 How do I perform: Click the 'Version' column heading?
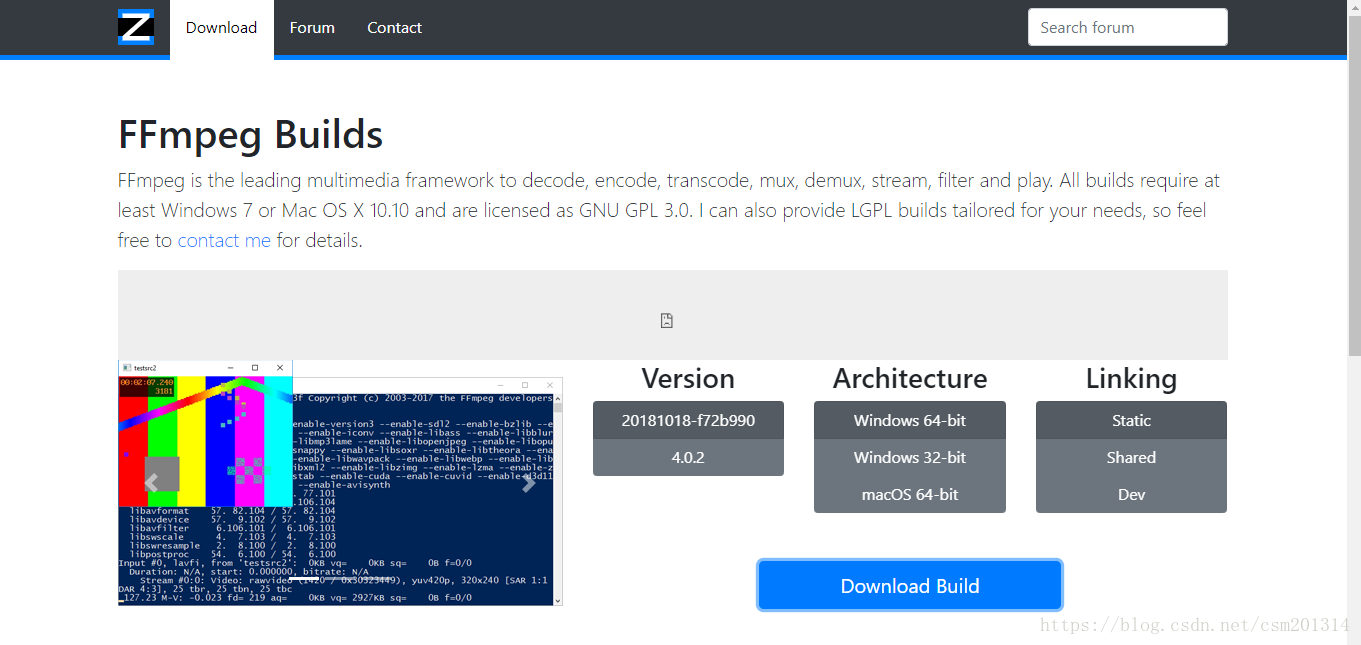pyautogui.click(x=688, y=378)
